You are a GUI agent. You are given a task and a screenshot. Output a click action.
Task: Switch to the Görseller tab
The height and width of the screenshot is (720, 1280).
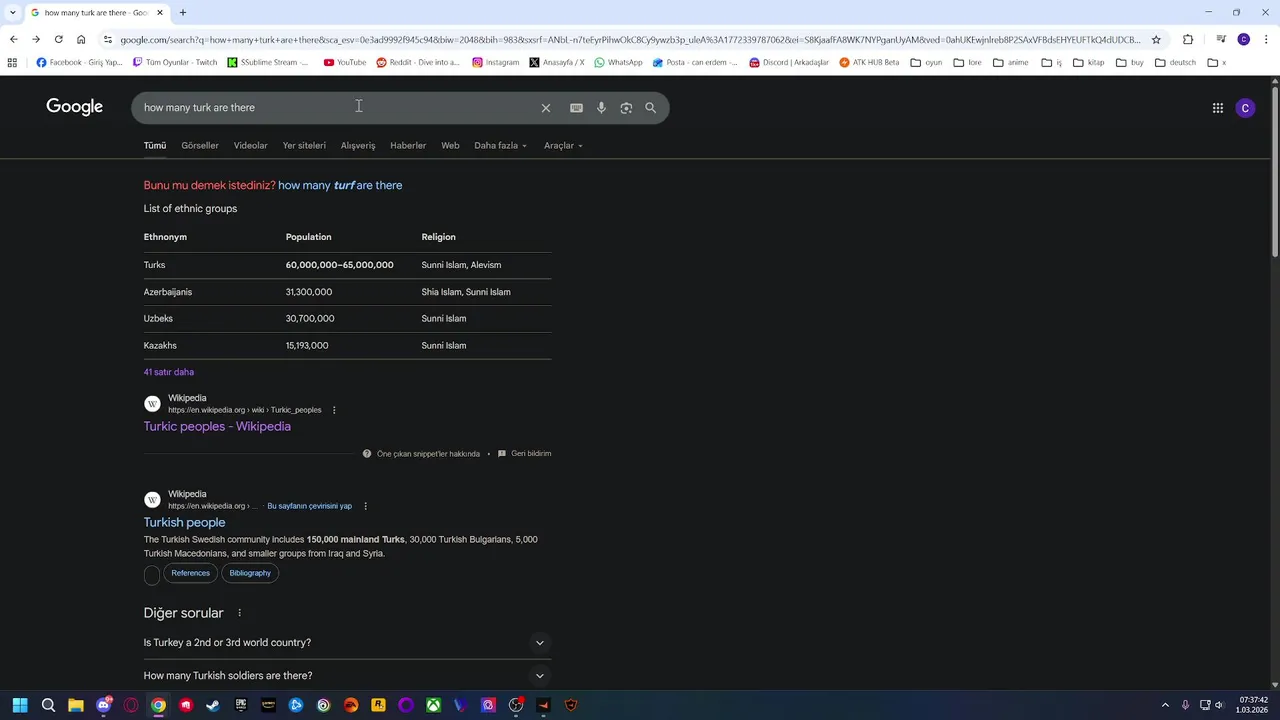tap(200, 146)
